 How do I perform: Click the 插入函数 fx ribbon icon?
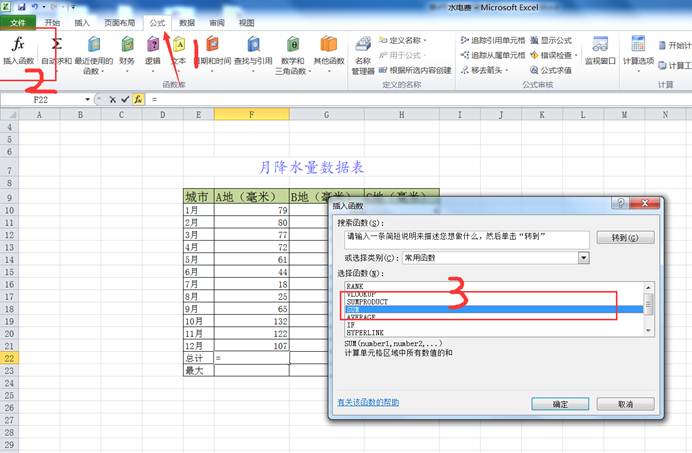pos(18,46)
